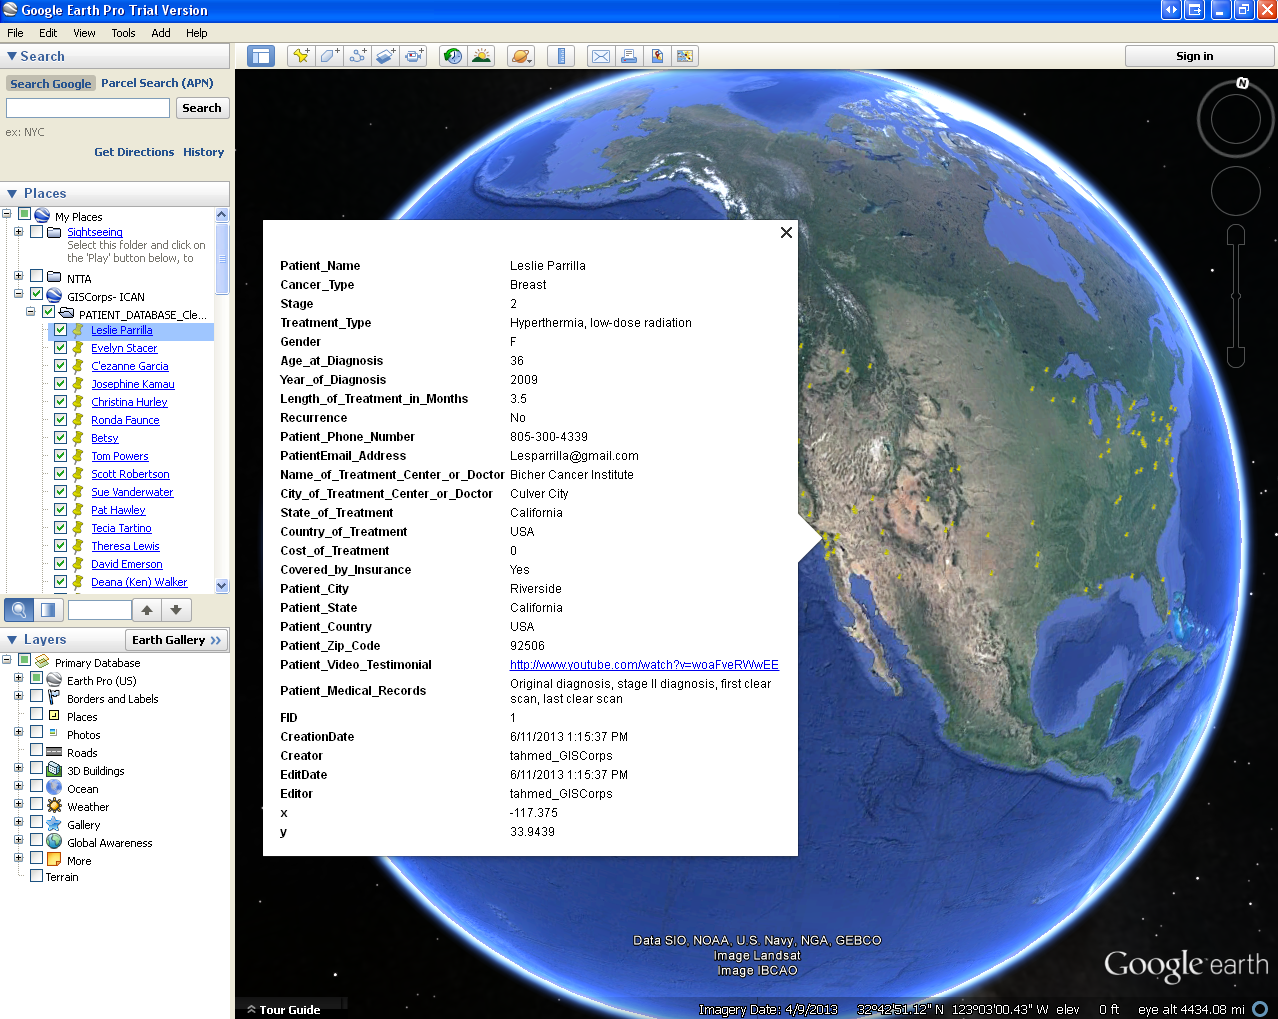Record a tour camera icon
This screenshot has width=1278, height=1019.
tap(413, 56)
